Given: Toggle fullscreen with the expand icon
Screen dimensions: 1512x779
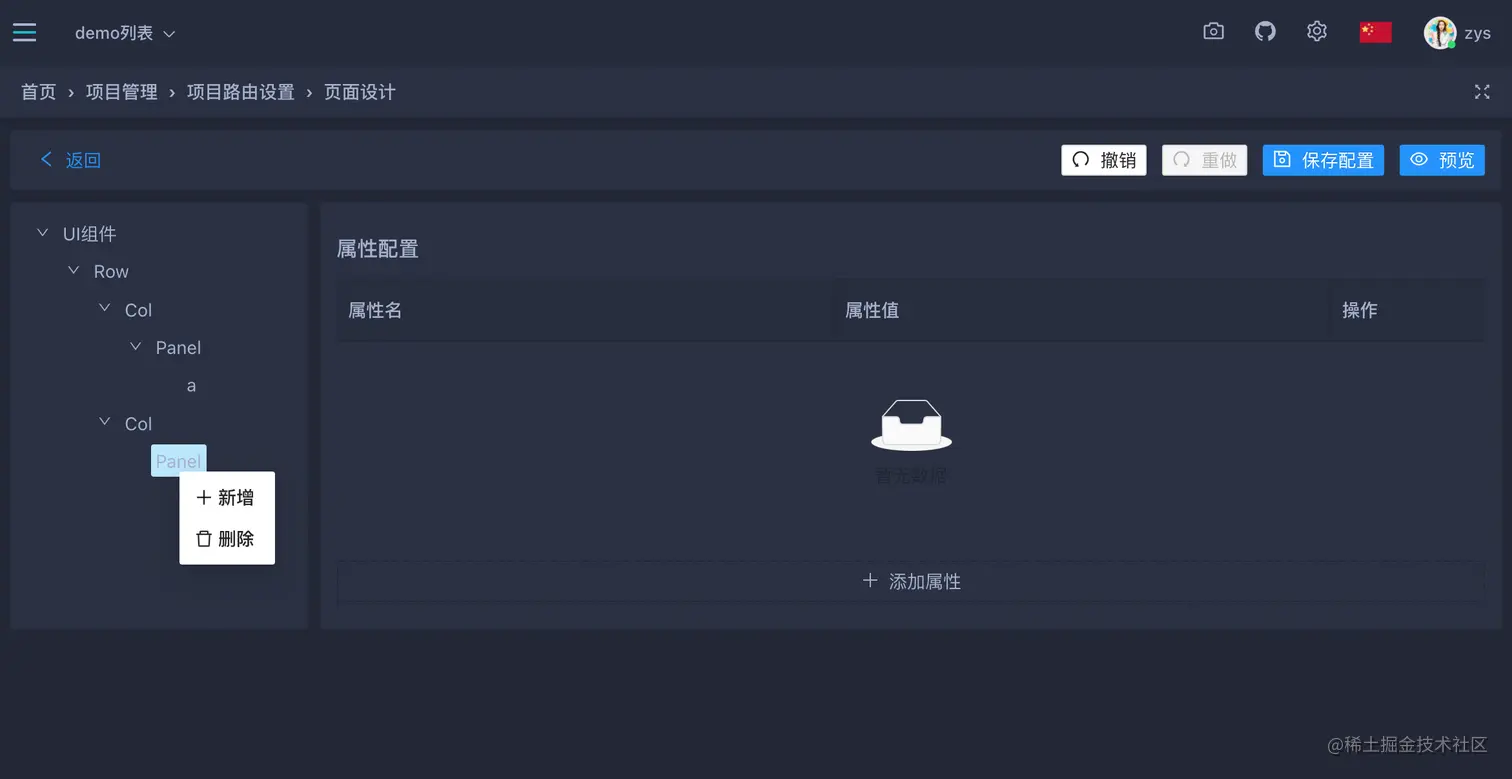Looking at the screenshot, I should click(1482, 92).
